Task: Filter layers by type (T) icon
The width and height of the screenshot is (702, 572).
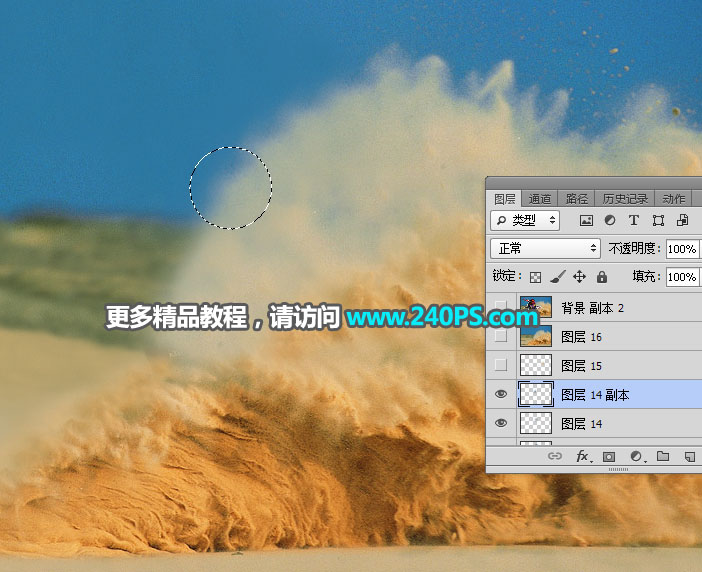Action: click(634, 220)
